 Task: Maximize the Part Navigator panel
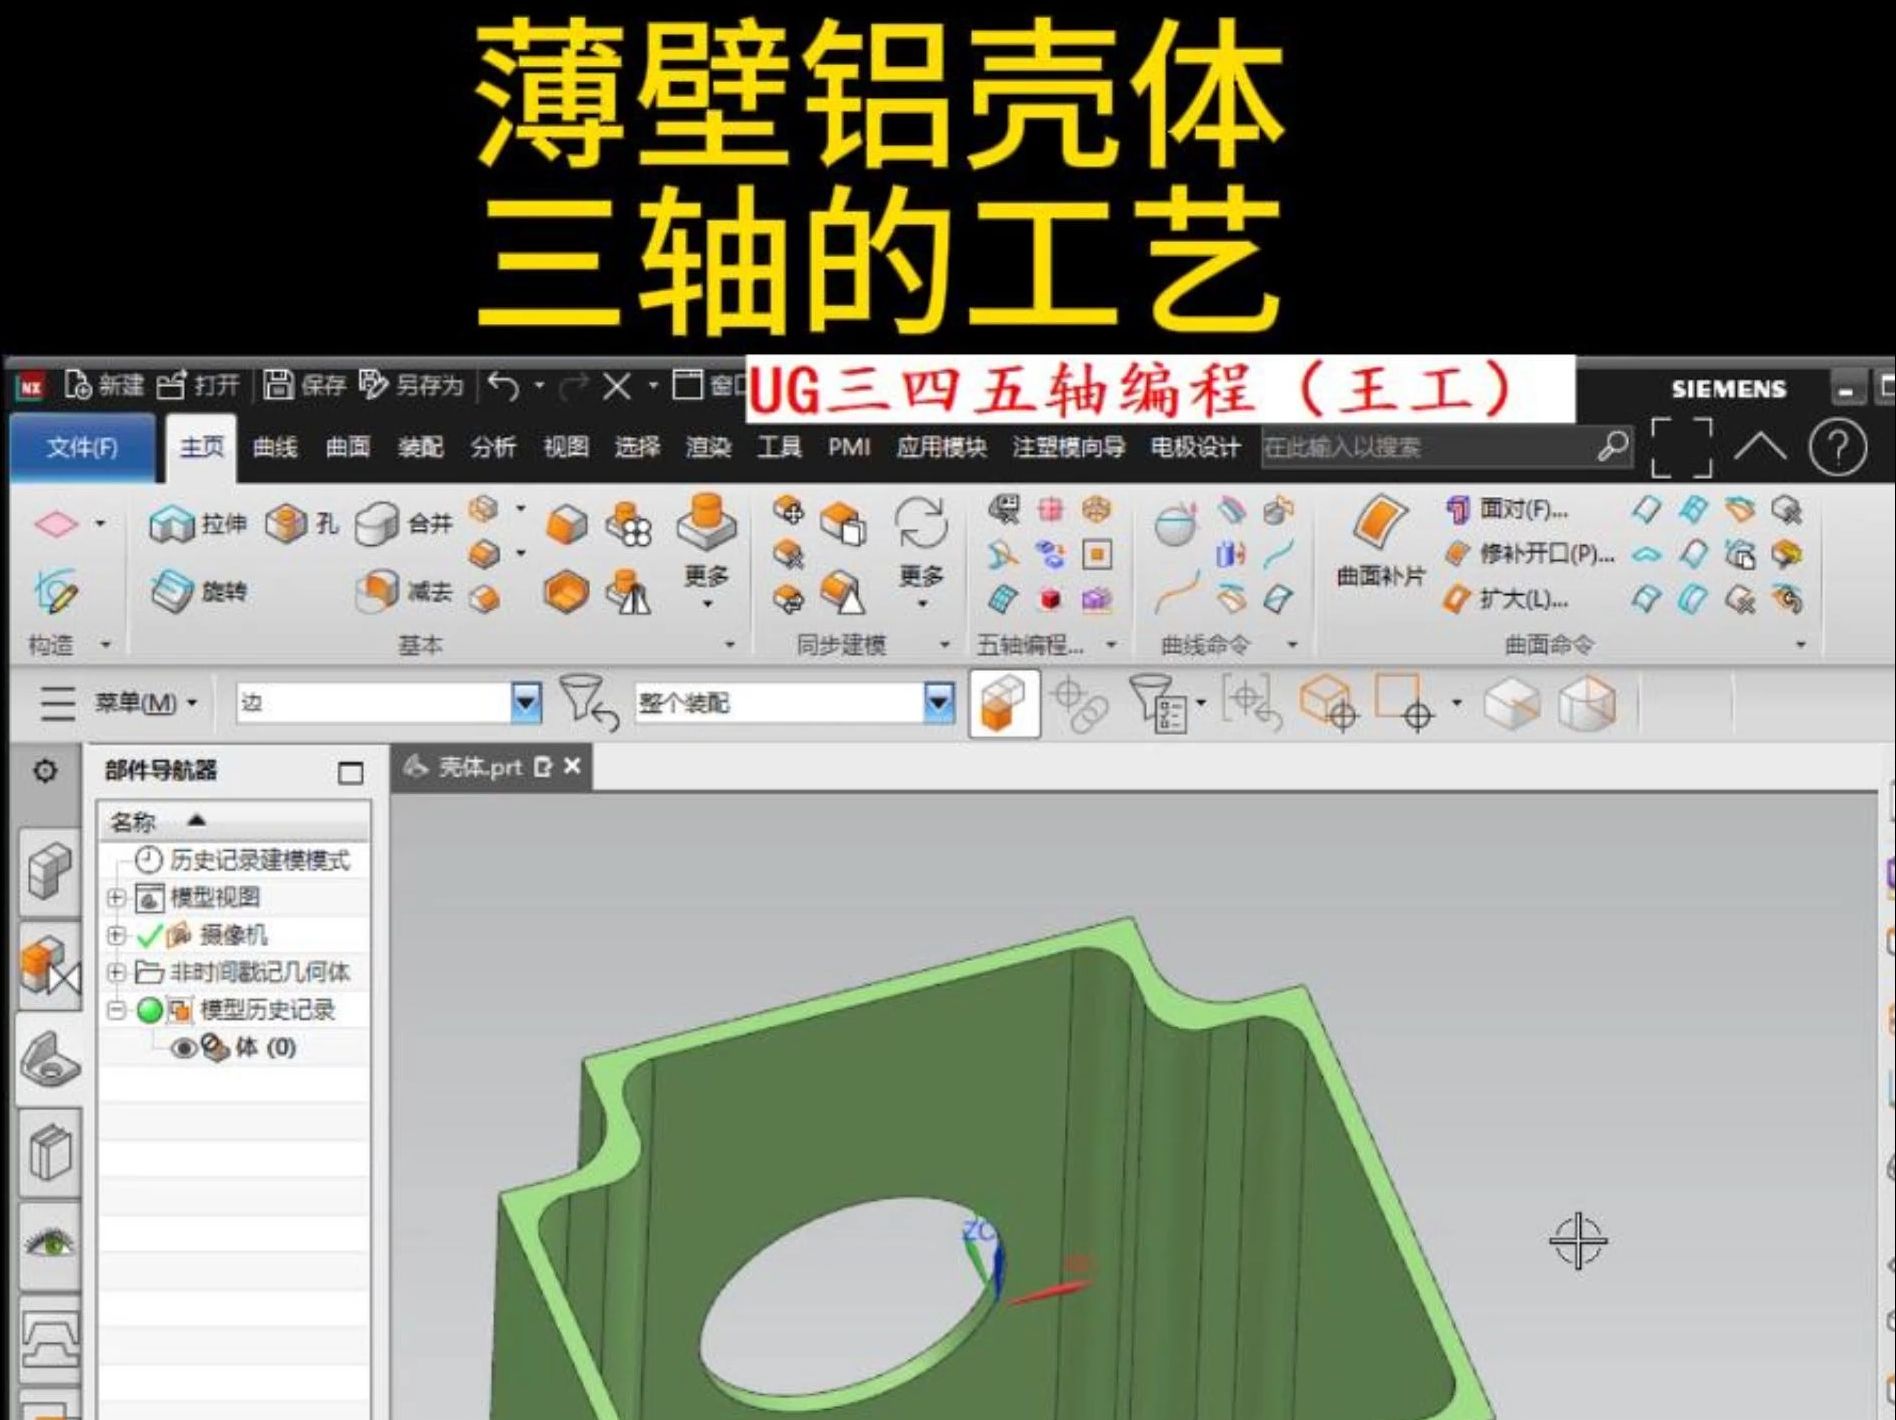(x=350, y=773)
